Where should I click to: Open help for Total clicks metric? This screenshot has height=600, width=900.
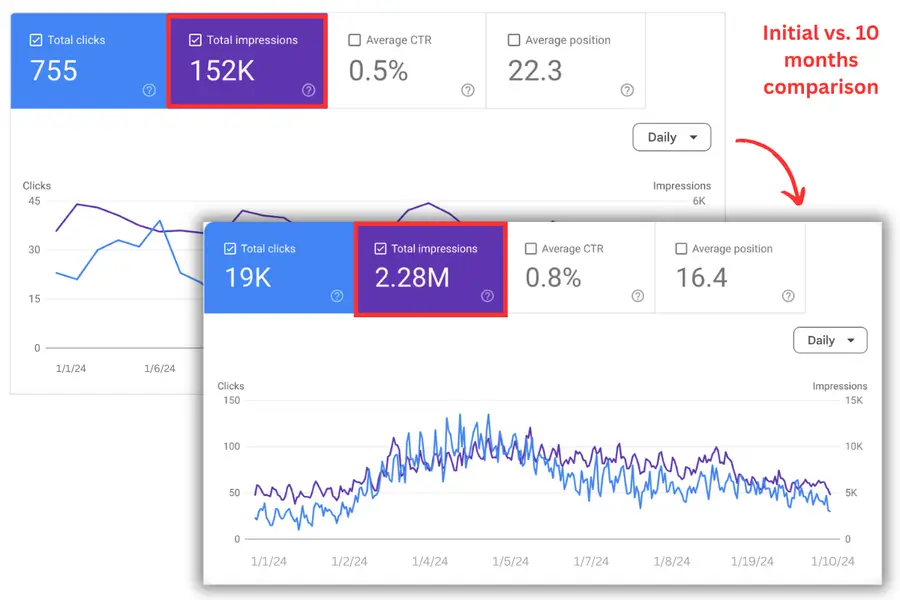click(x=148, y=91)
